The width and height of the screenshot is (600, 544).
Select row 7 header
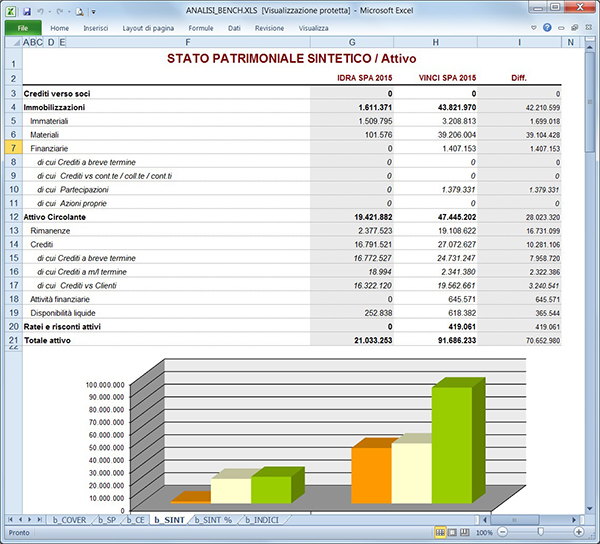tap(14, 148)
